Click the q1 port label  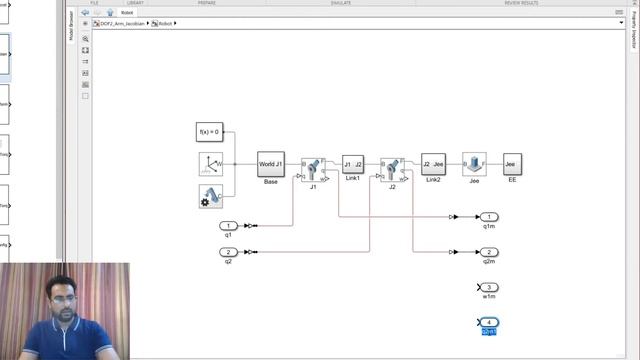(228, 235)
